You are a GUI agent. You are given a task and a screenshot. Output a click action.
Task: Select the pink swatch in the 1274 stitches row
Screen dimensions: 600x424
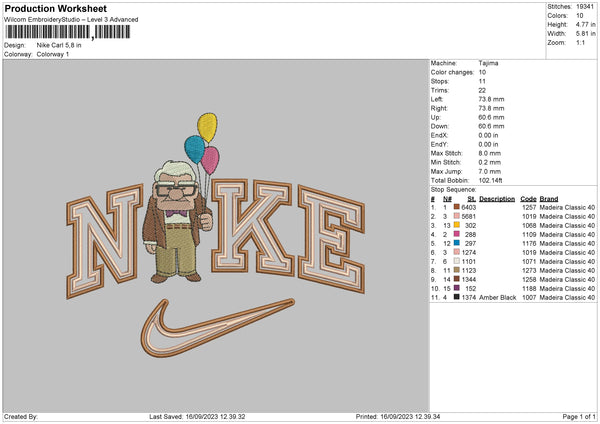(457, 252)
